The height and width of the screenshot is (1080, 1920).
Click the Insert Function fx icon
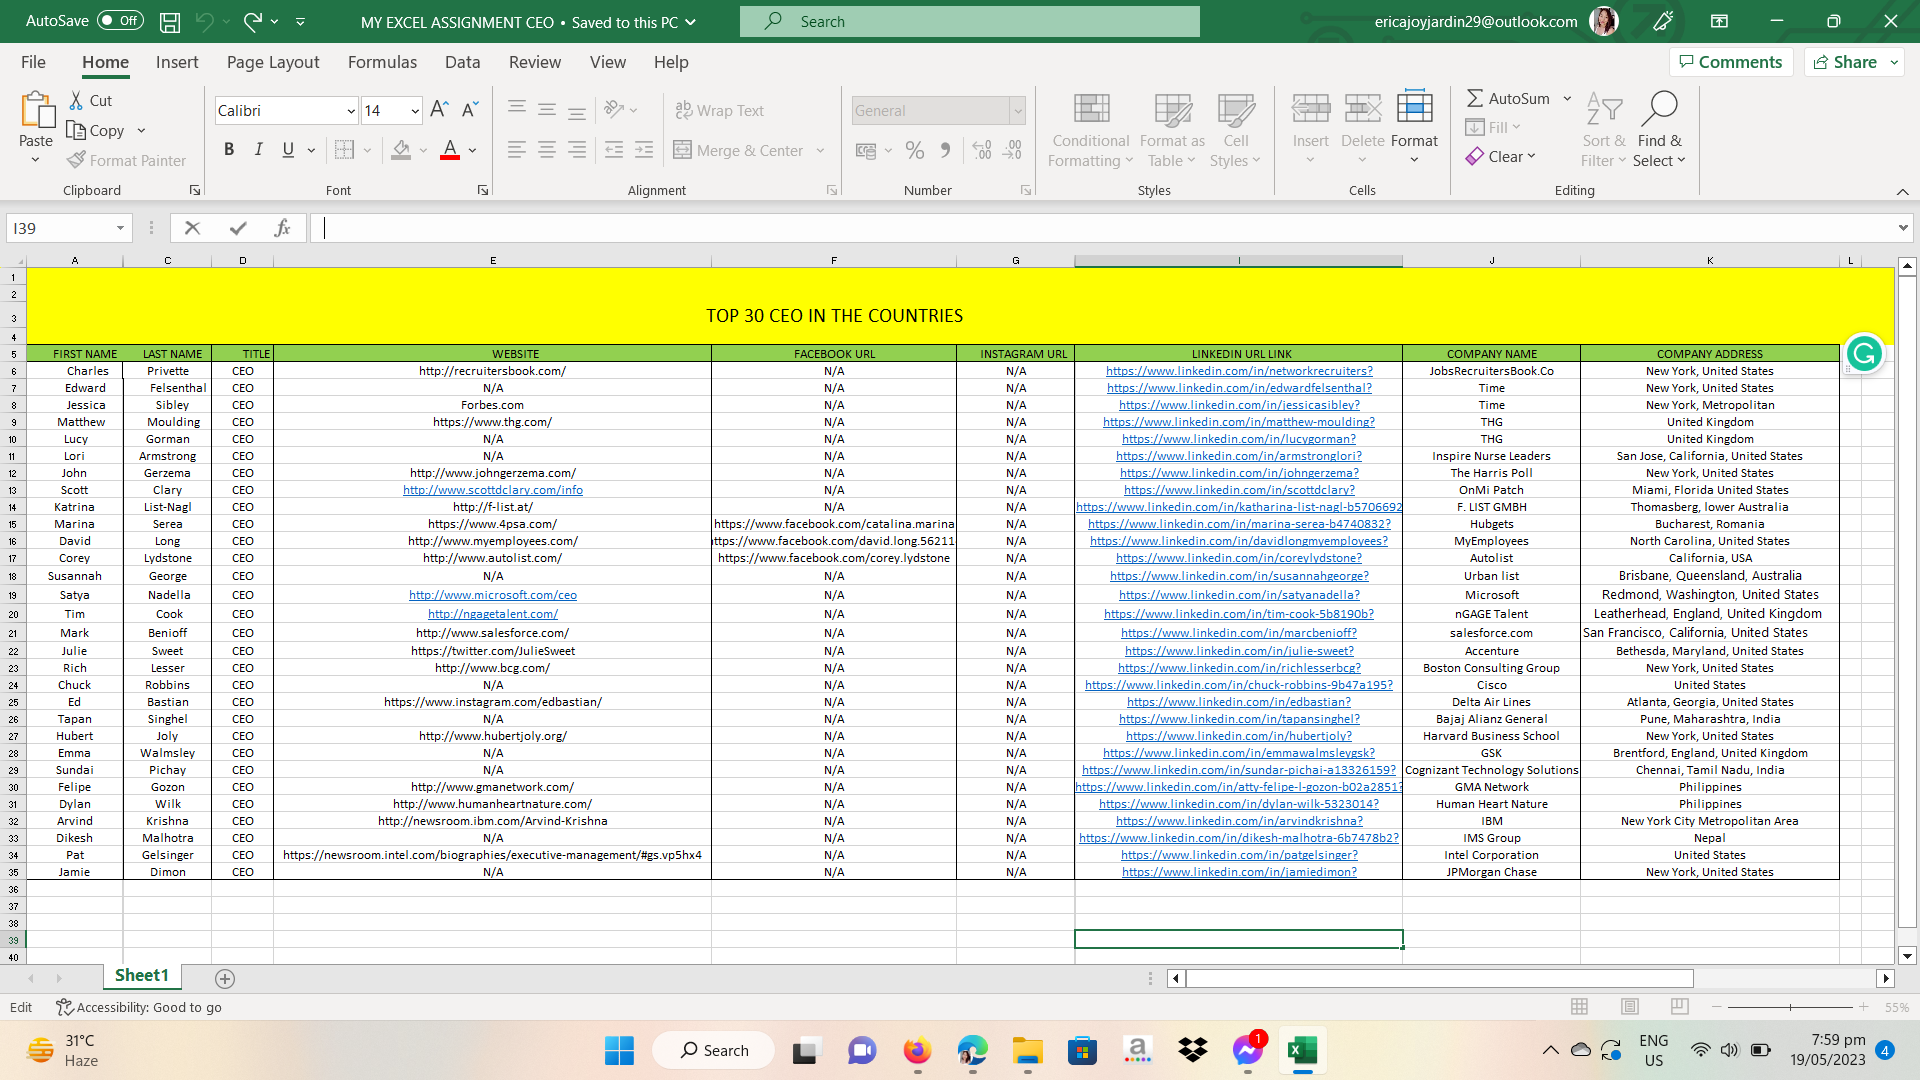click(282, 228)
